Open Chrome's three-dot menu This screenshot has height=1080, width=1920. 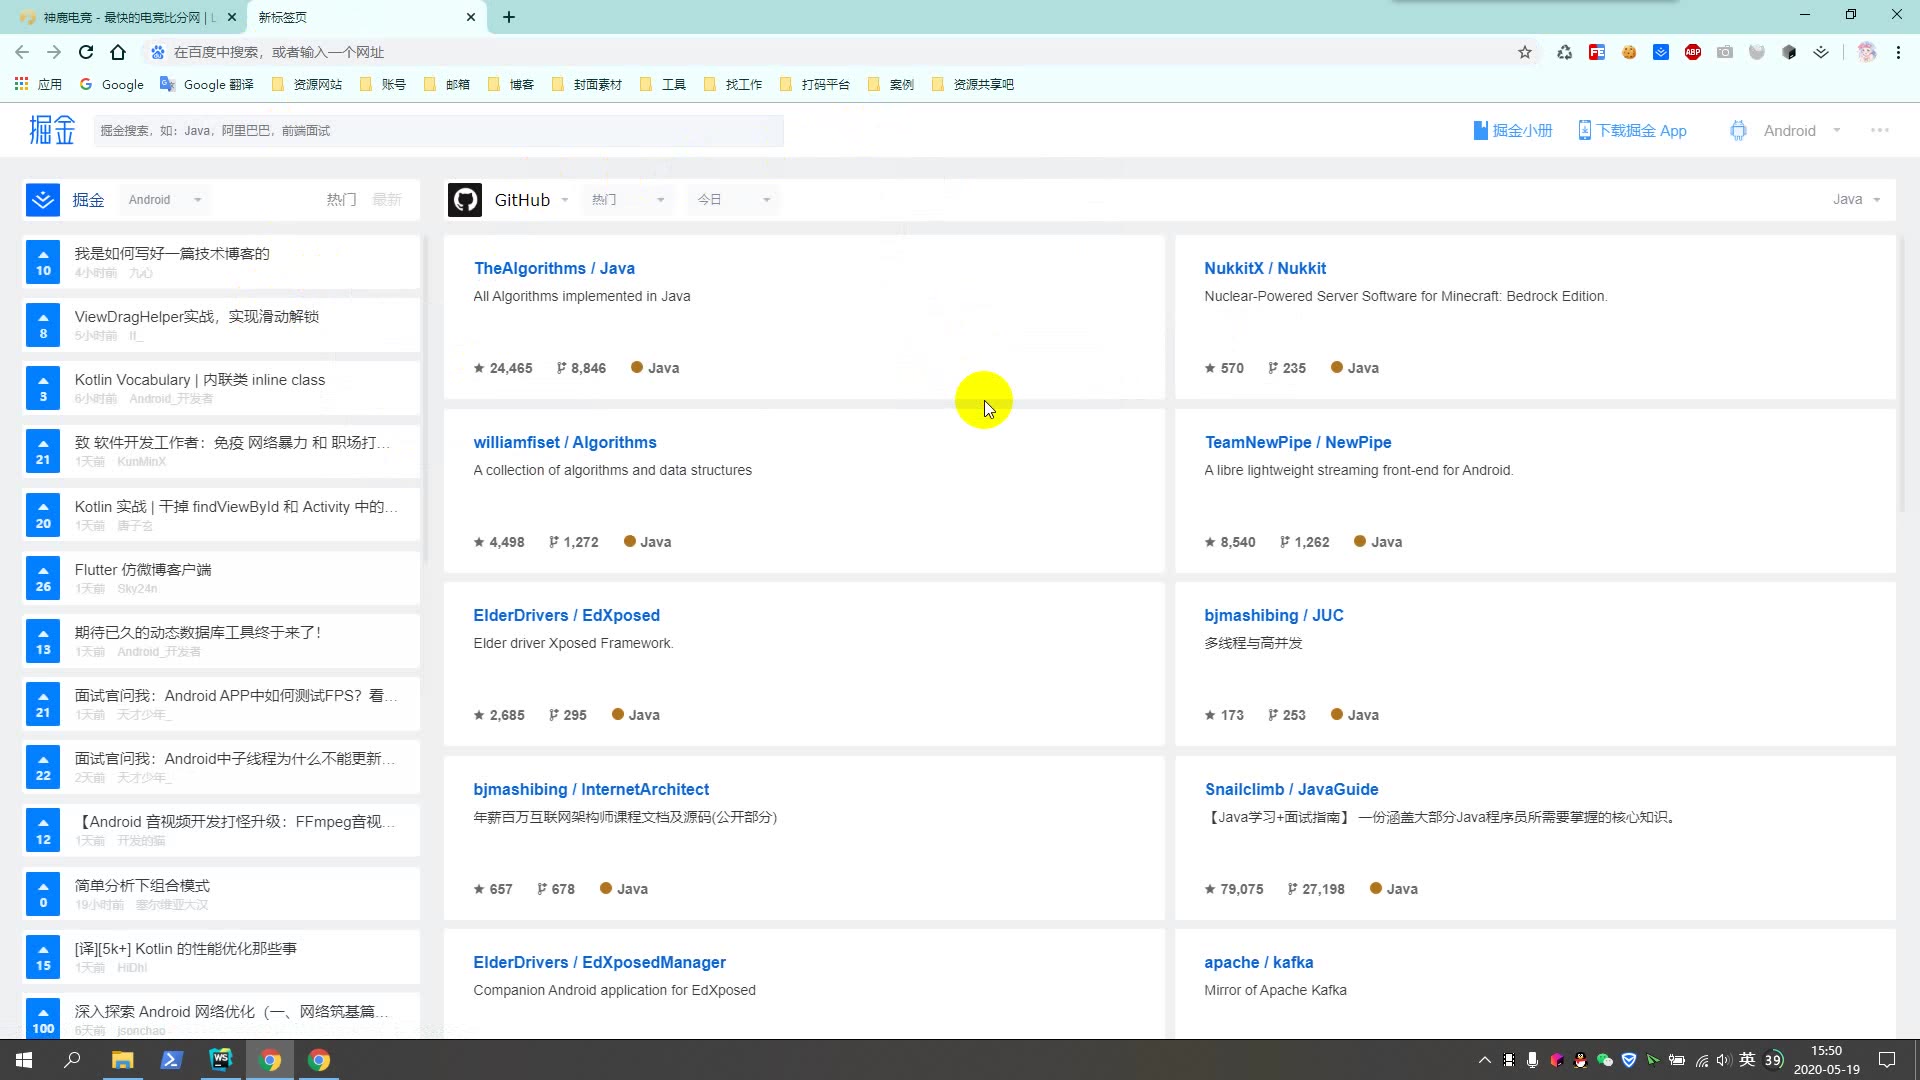tap(1898, 52)
